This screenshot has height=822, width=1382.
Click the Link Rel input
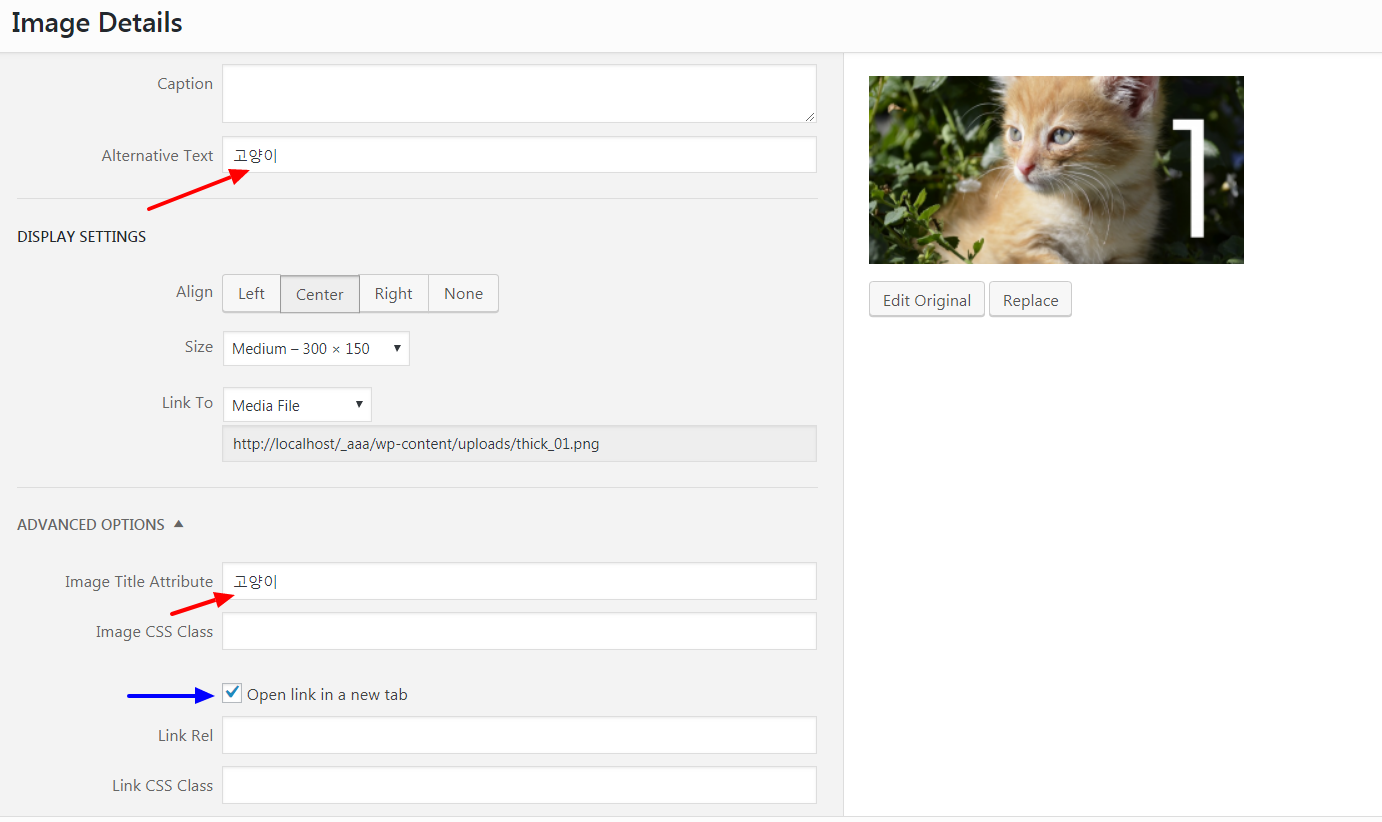519,735
